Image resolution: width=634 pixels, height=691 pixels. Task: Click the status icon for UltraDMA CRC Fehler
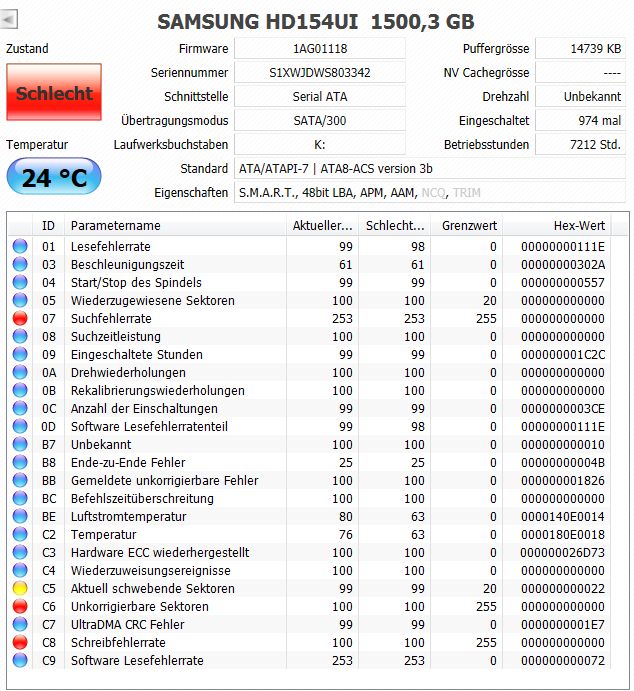coord(20,624)
